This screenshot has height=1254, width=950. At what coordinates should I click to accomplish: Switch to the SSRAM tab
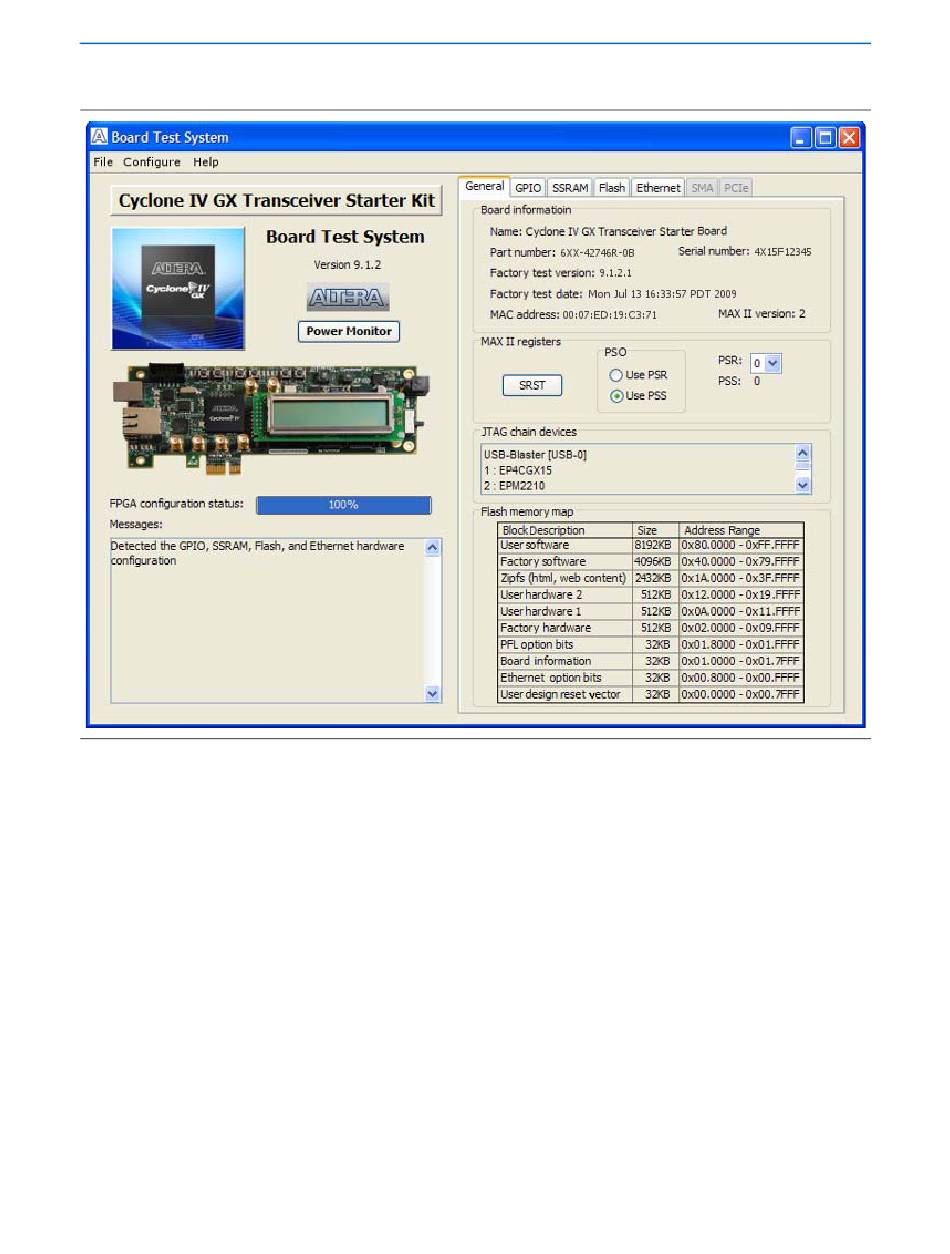[570, 188]
